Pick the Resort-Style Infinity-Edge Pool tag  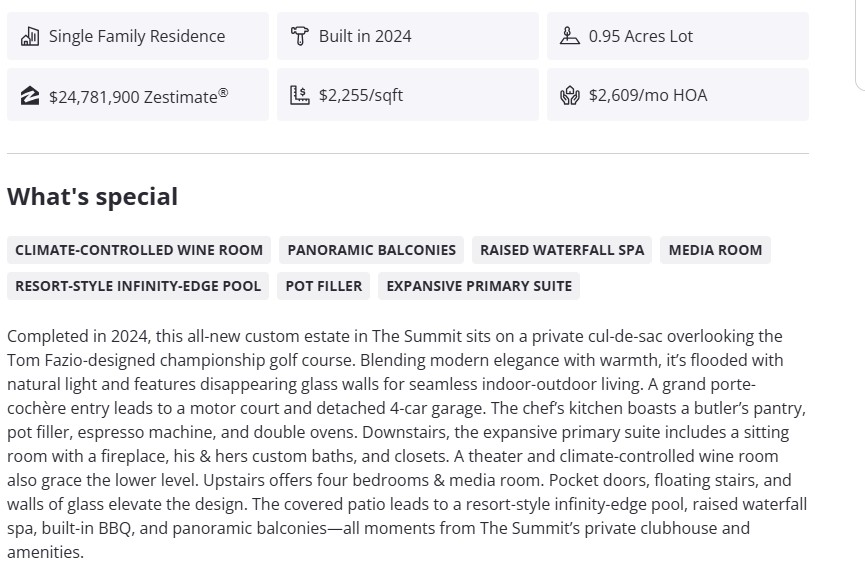[x=138, y=286]
